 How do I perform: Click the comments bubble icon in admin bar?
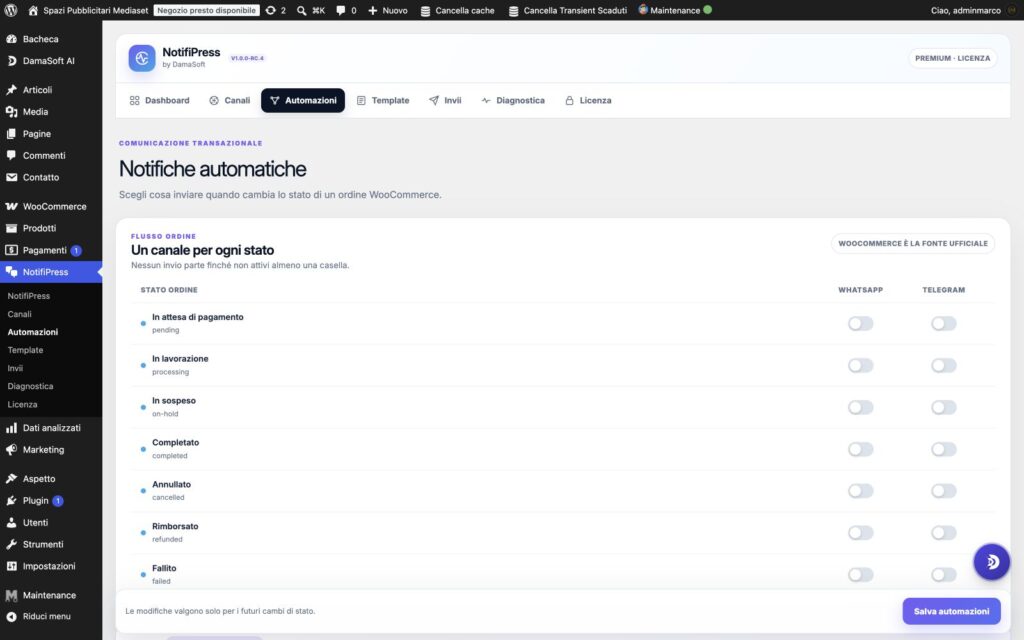[x=340, y=10]
